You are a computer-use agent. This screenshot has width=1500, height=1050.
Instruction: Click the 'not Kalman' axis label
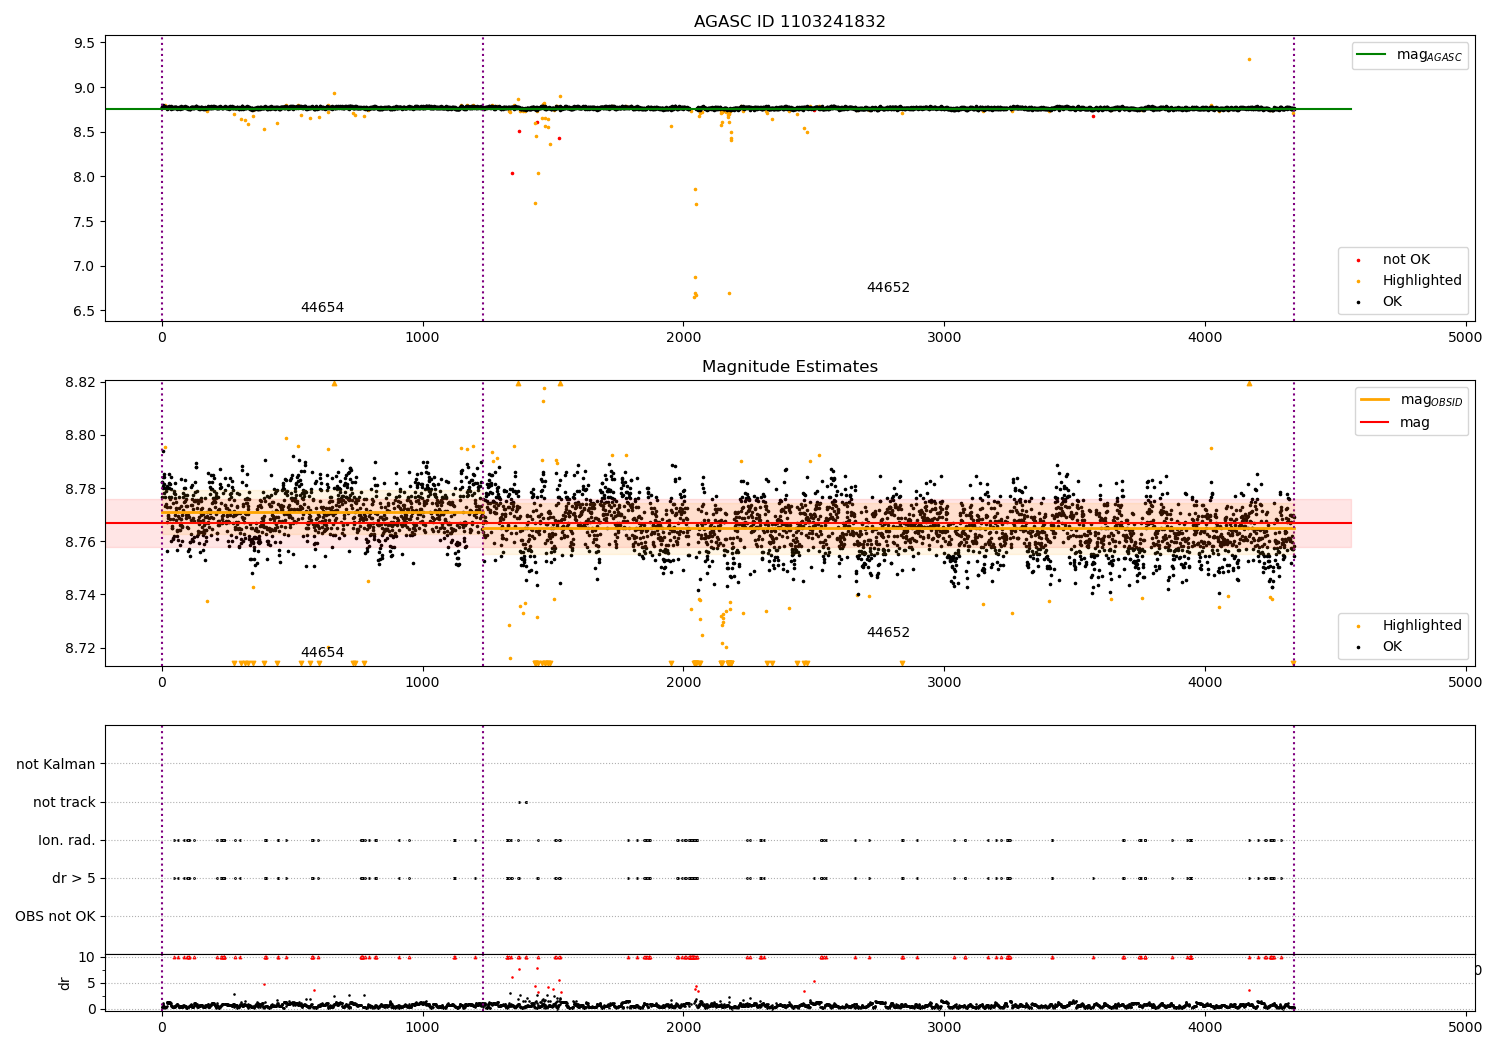(56, 764)
